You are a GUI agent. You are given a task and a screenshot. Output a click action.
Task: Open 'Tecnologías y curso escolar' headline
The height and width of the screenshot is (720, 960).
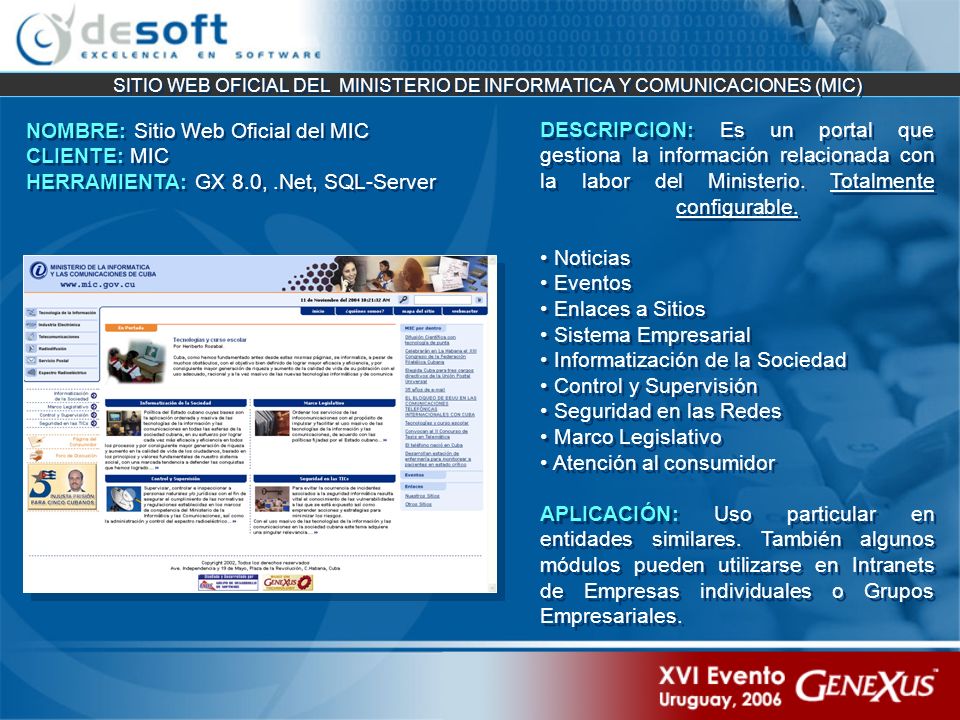point(209,340)
